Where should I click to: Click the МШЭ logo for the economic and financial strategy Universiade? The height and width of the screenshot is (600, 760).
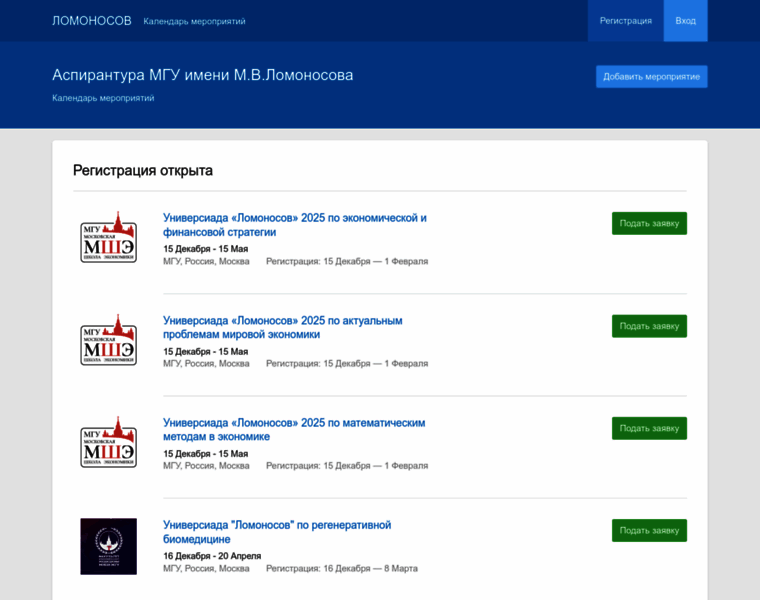109,237
